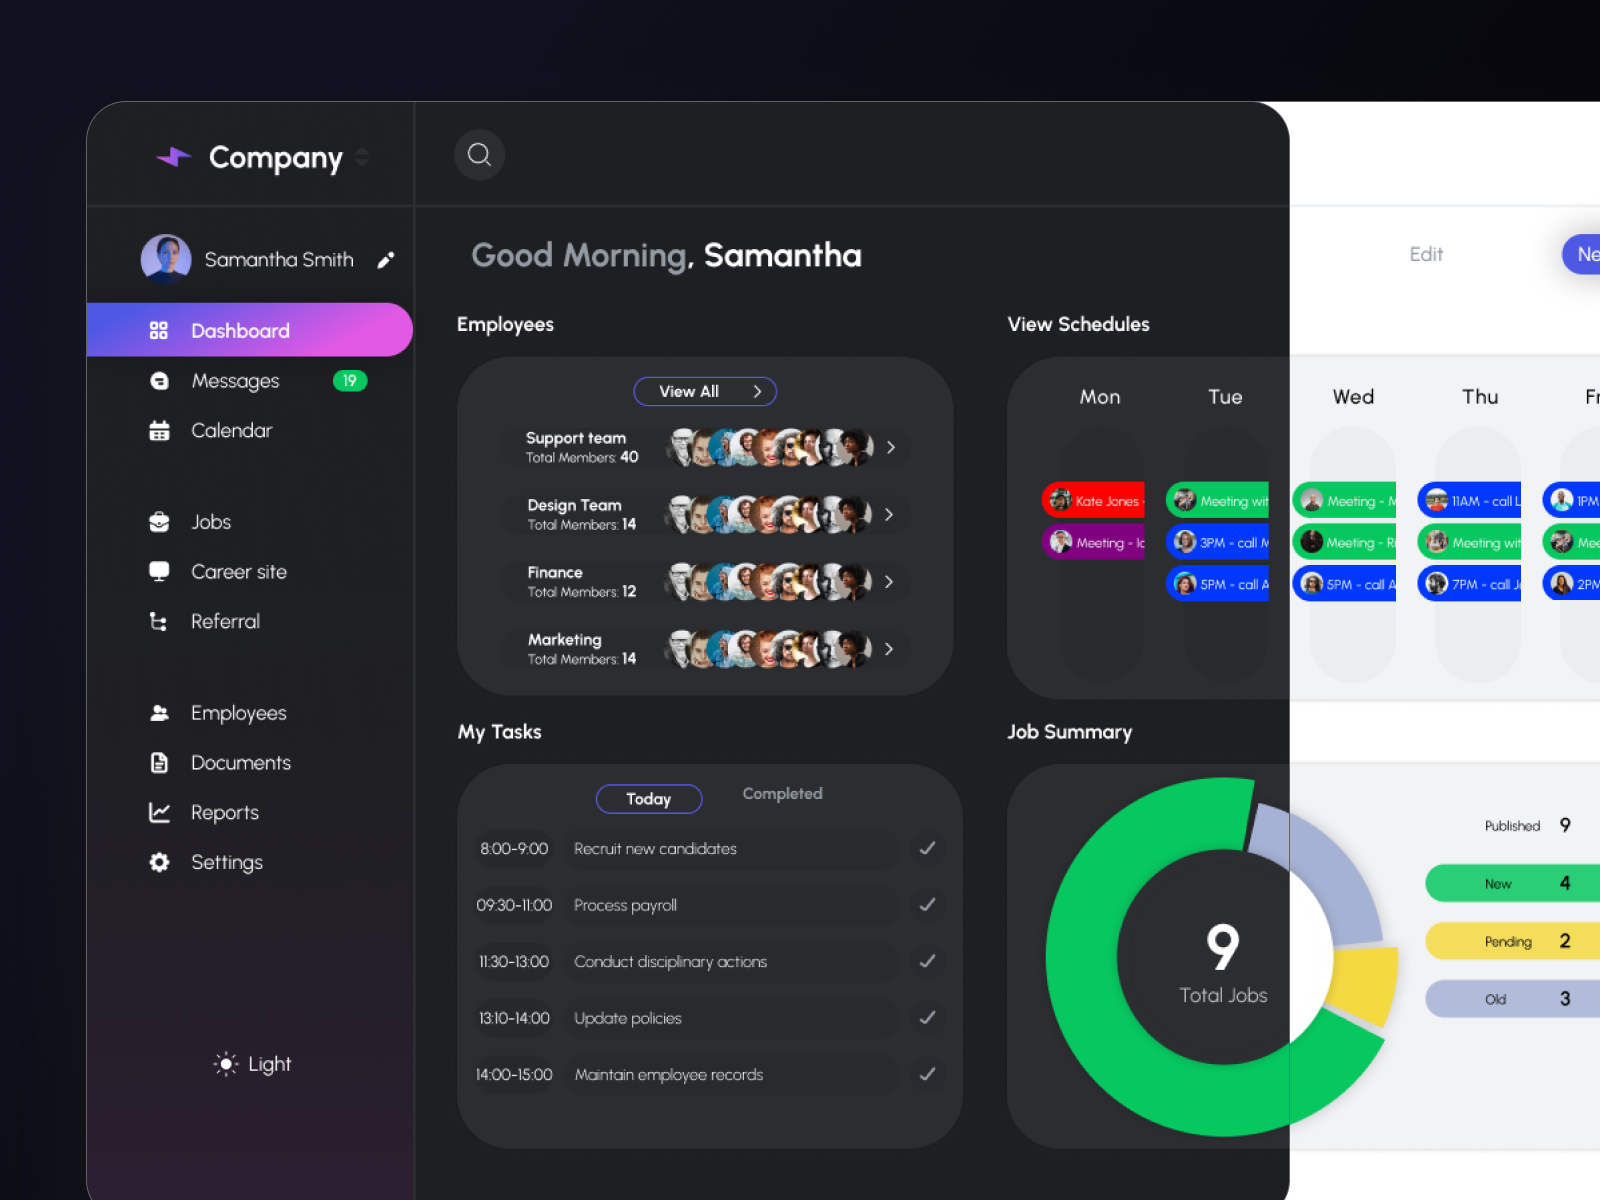Click the Edit link above the schedule
Viewport: 1600px width, 1200px height.
(1425, 254)
